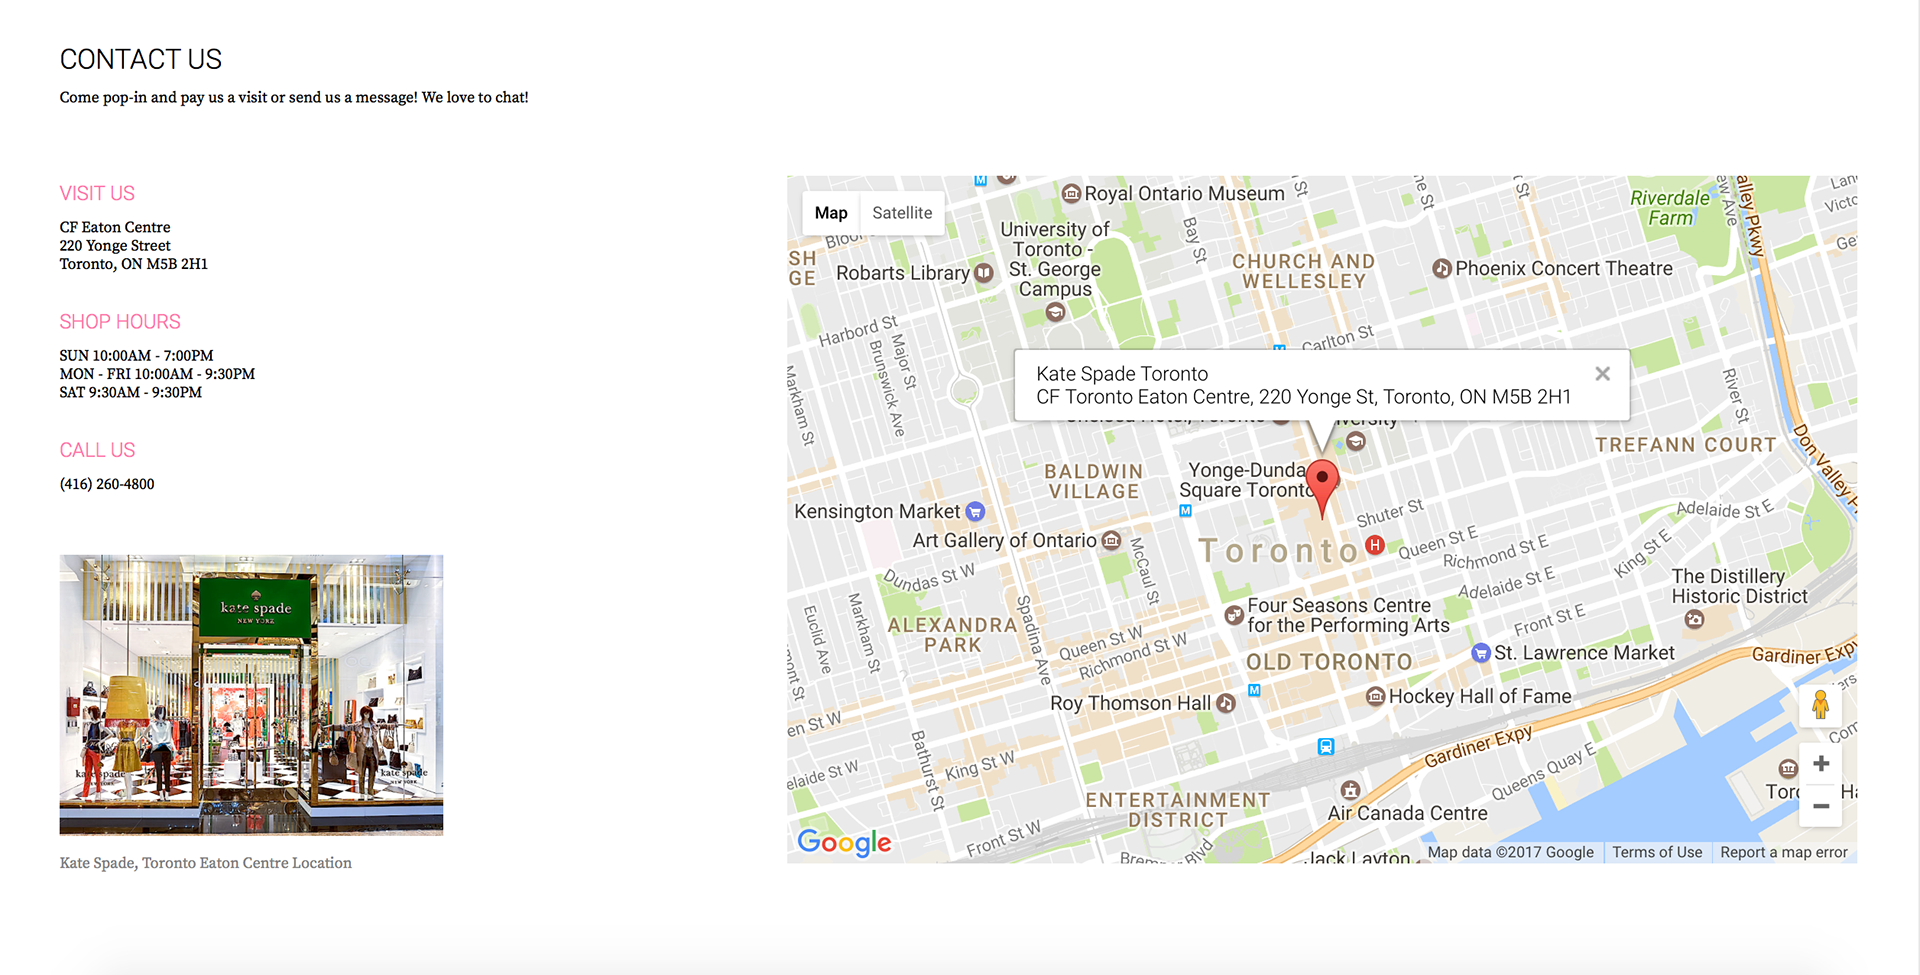Select the Map view tab

point(831,213)
